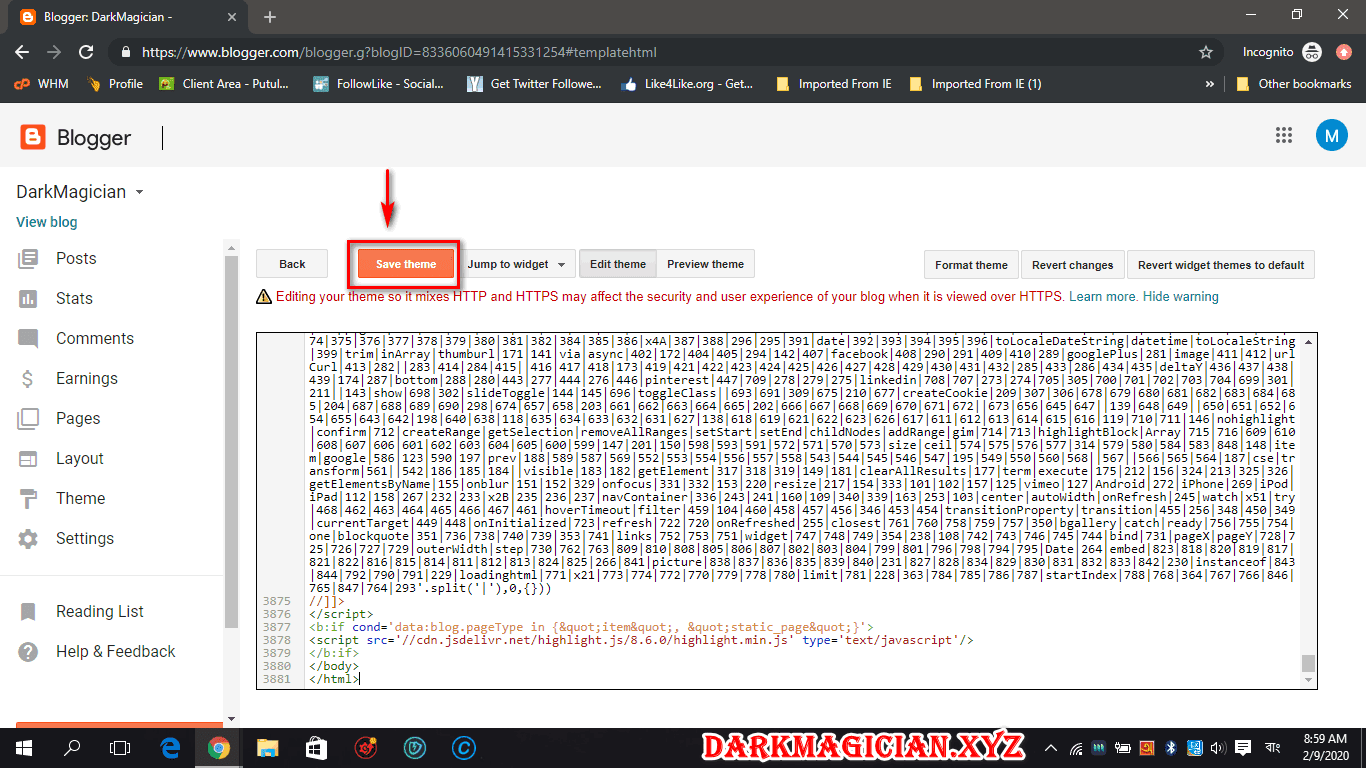The width and height of the screenshot is (1366, 768).
Task: Open Imported From IE (1) folder
Action: coord(975,84)
